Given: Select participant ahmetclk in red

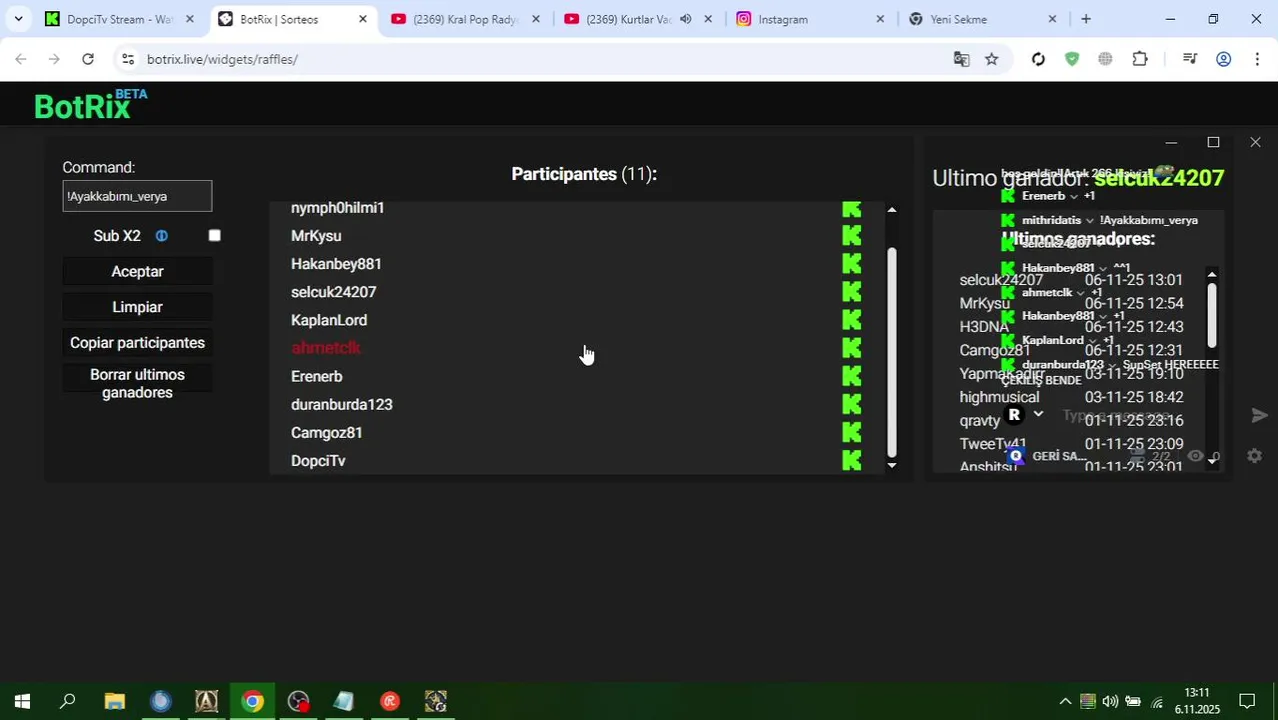Looking at the screenshot, I should tap(326, 348).
